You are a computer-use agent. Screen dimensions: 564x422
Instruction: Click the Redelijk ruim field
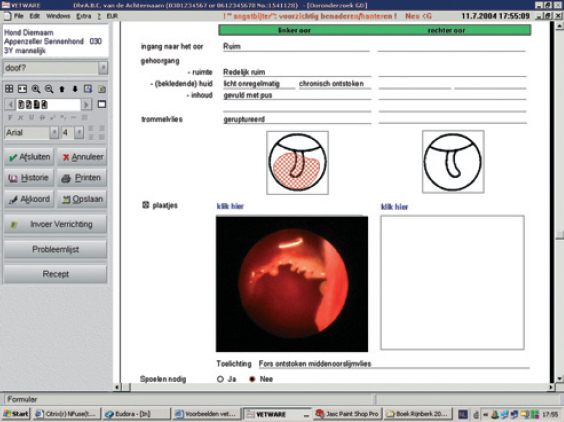(x=297, y=72)
